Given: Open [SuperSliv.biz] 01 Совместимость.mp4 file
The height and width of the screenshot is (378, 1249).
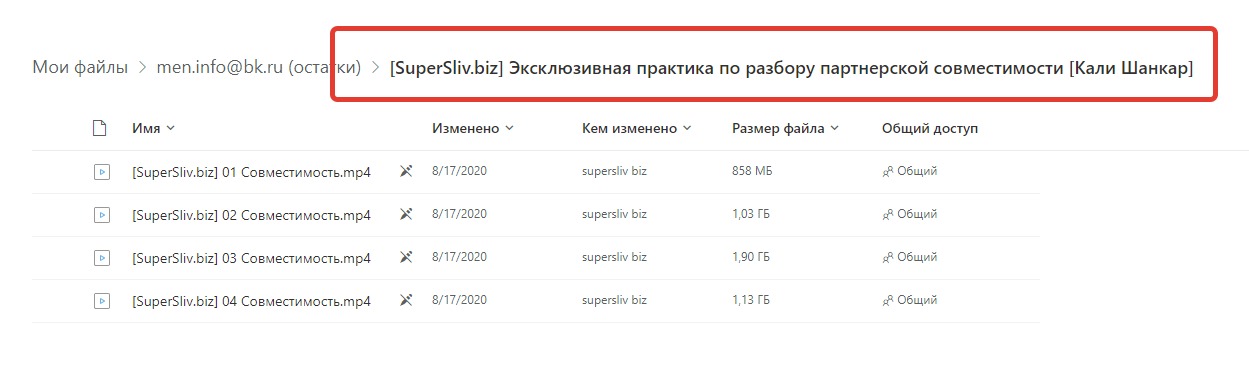Looking at the screenshot, I should pos(251,172).
